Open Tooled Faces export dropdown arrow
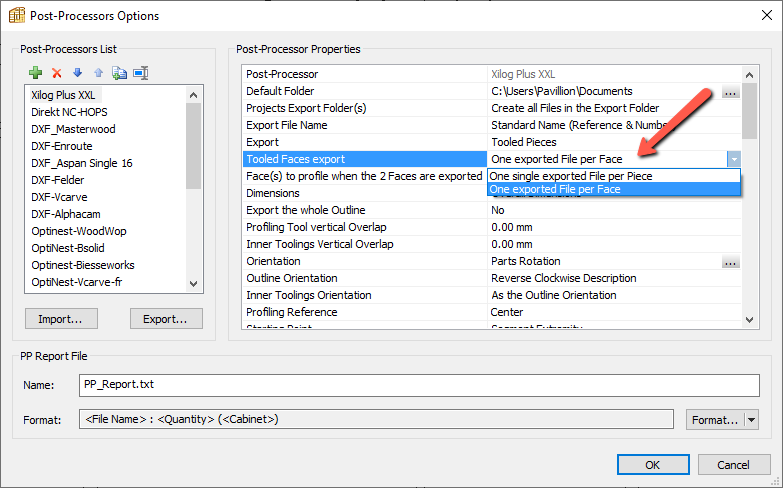 click(734, 159)
